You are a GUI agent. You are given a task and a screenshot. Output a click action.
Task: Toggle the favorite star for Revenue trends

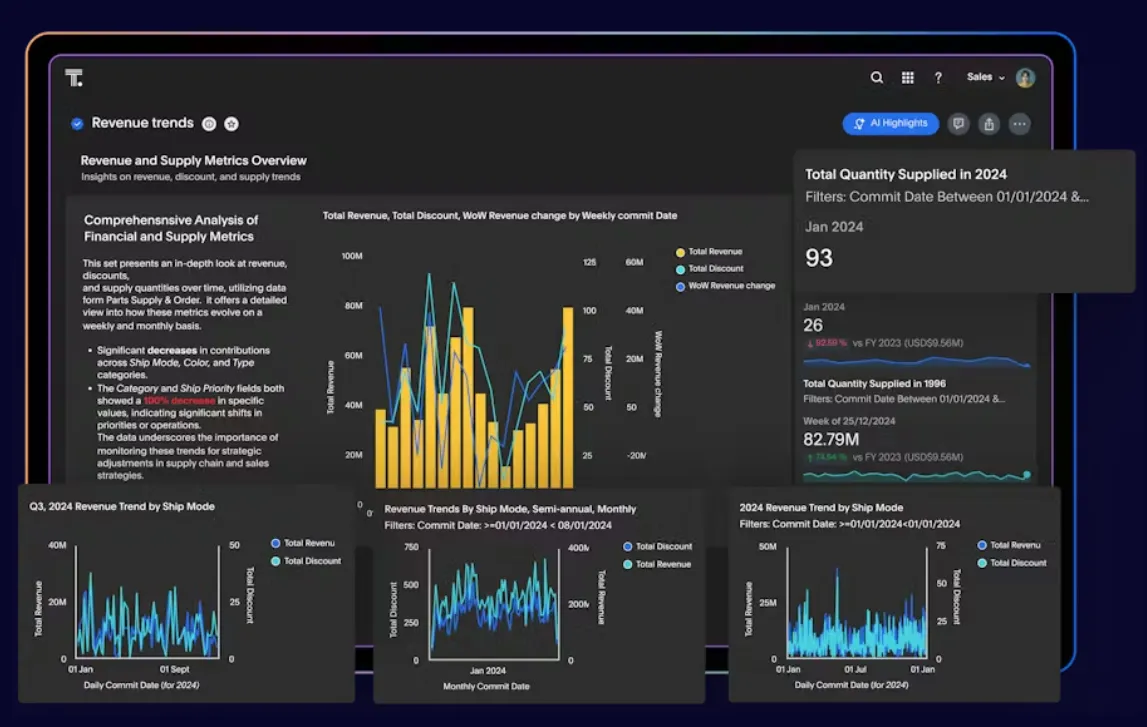click(x=231, y=124)
